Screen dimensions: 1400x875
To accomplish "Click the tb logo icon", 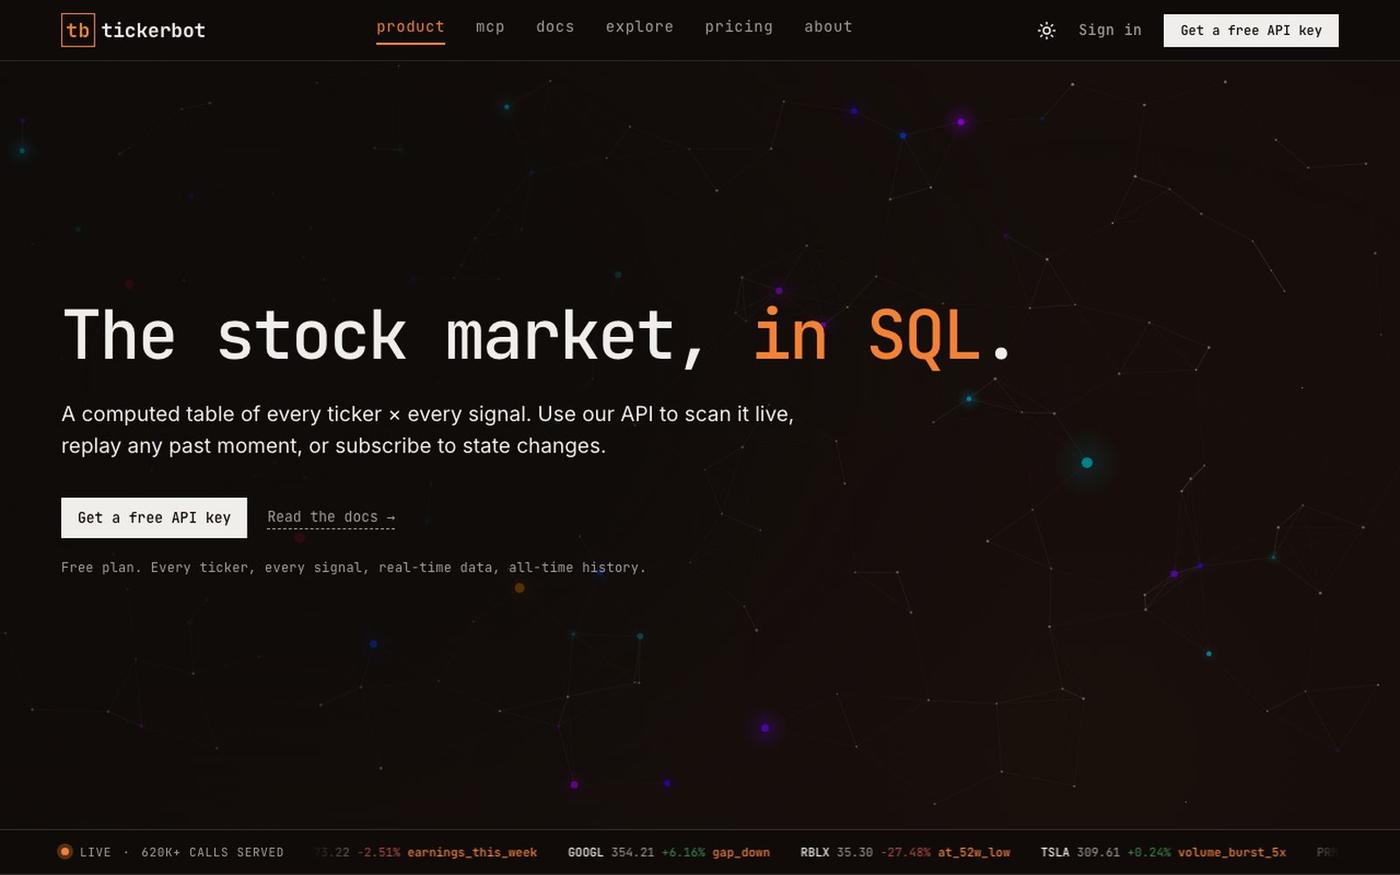I will 78,30.
